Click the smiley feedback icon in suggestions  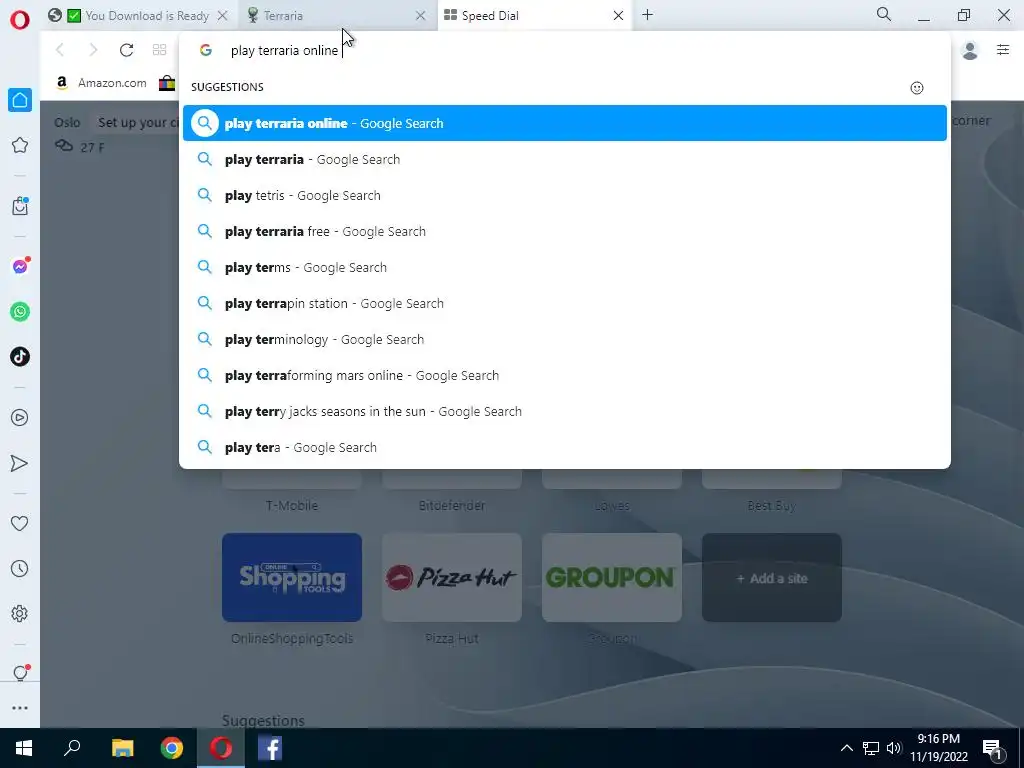click(x=917, y=88)
